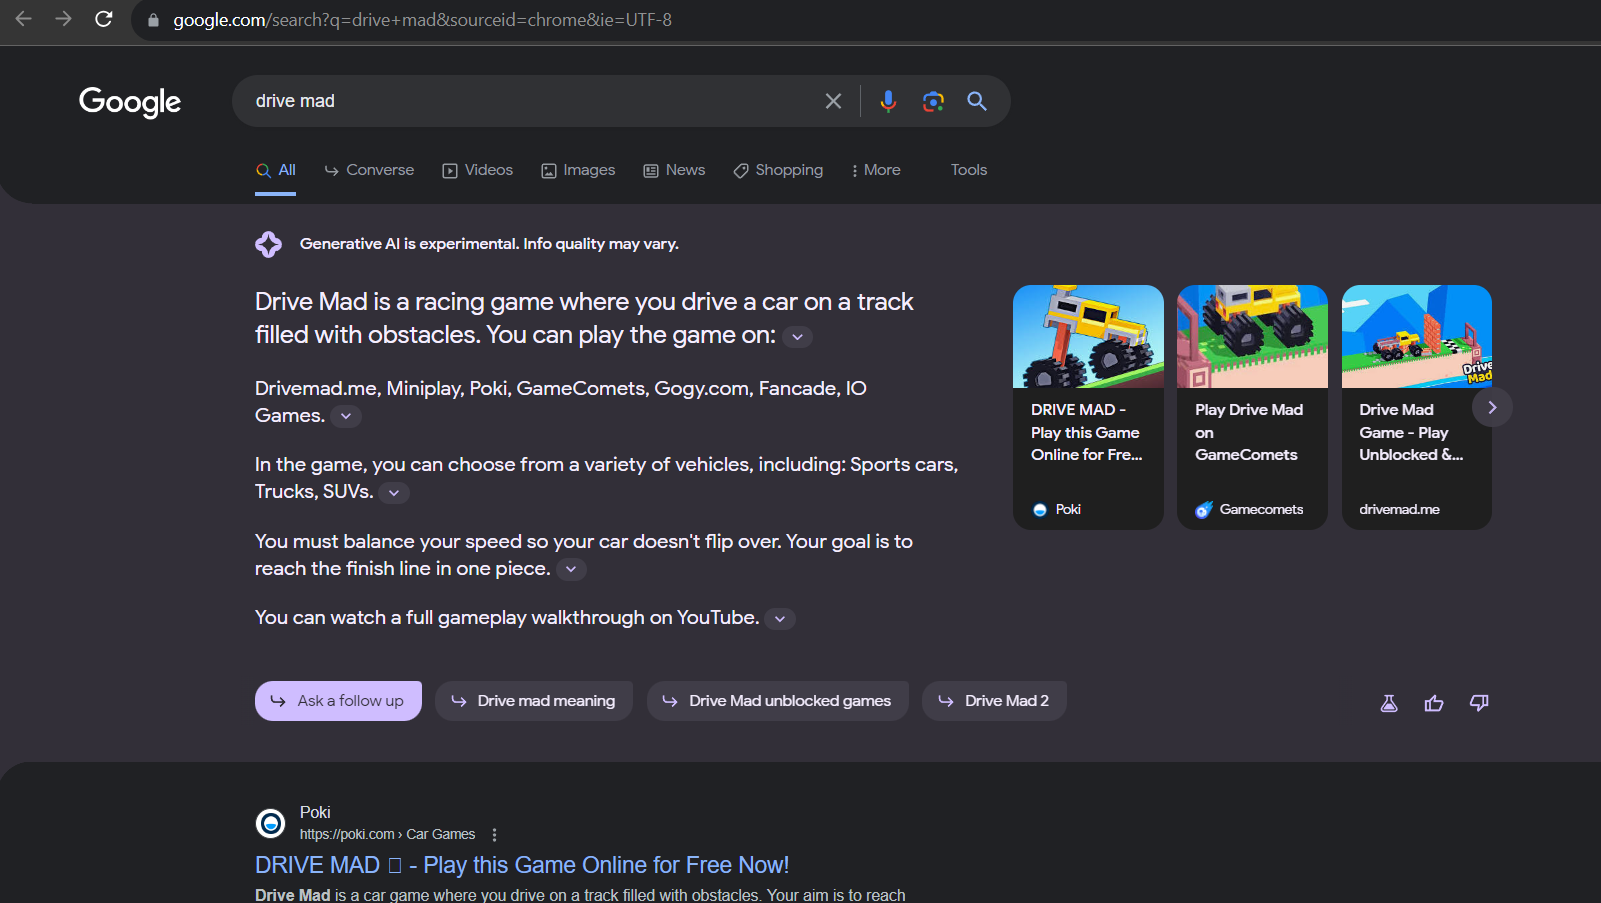Click the site security lock icon
Viewport: 1601px width, 903px height.
(x=153, y=20)
